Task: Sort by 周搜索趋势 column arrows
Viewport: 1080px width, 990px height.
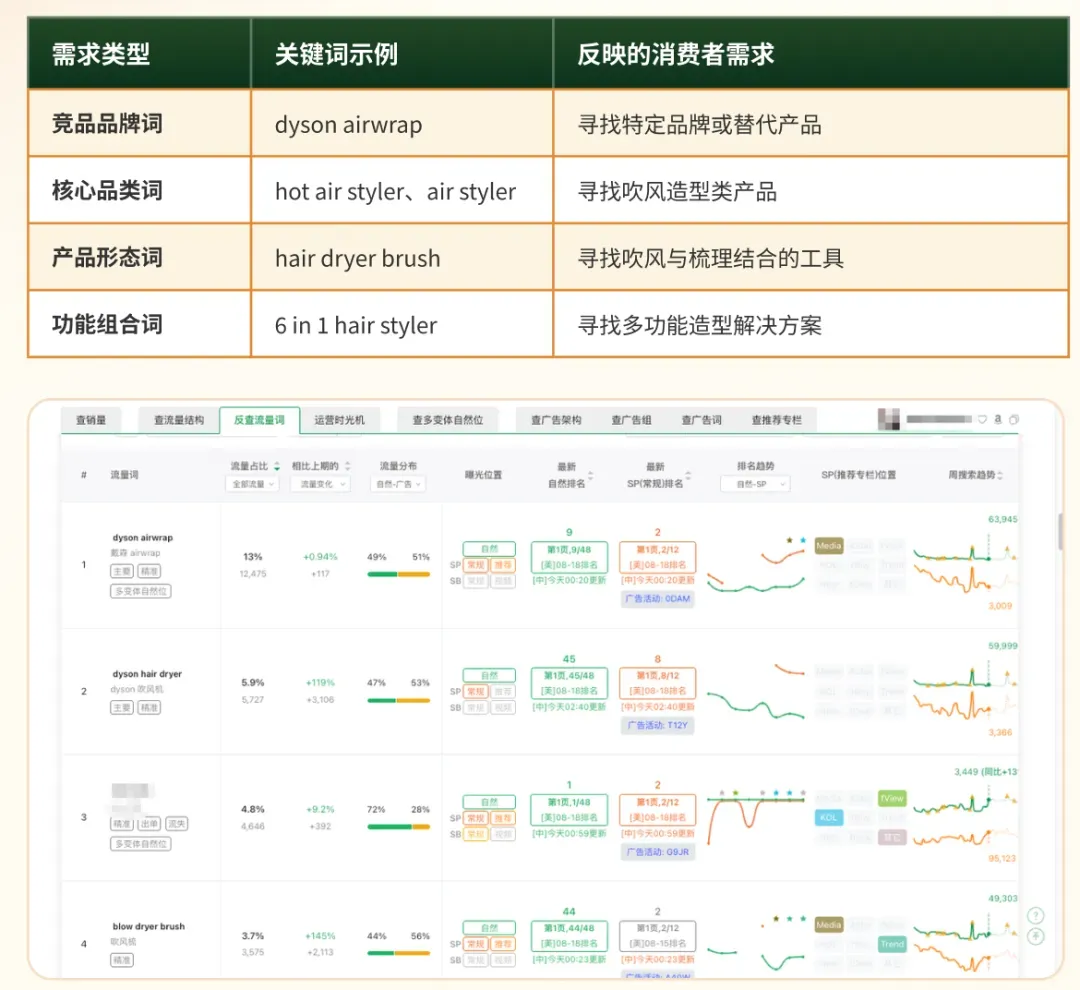Action: tap(1000, 475)
